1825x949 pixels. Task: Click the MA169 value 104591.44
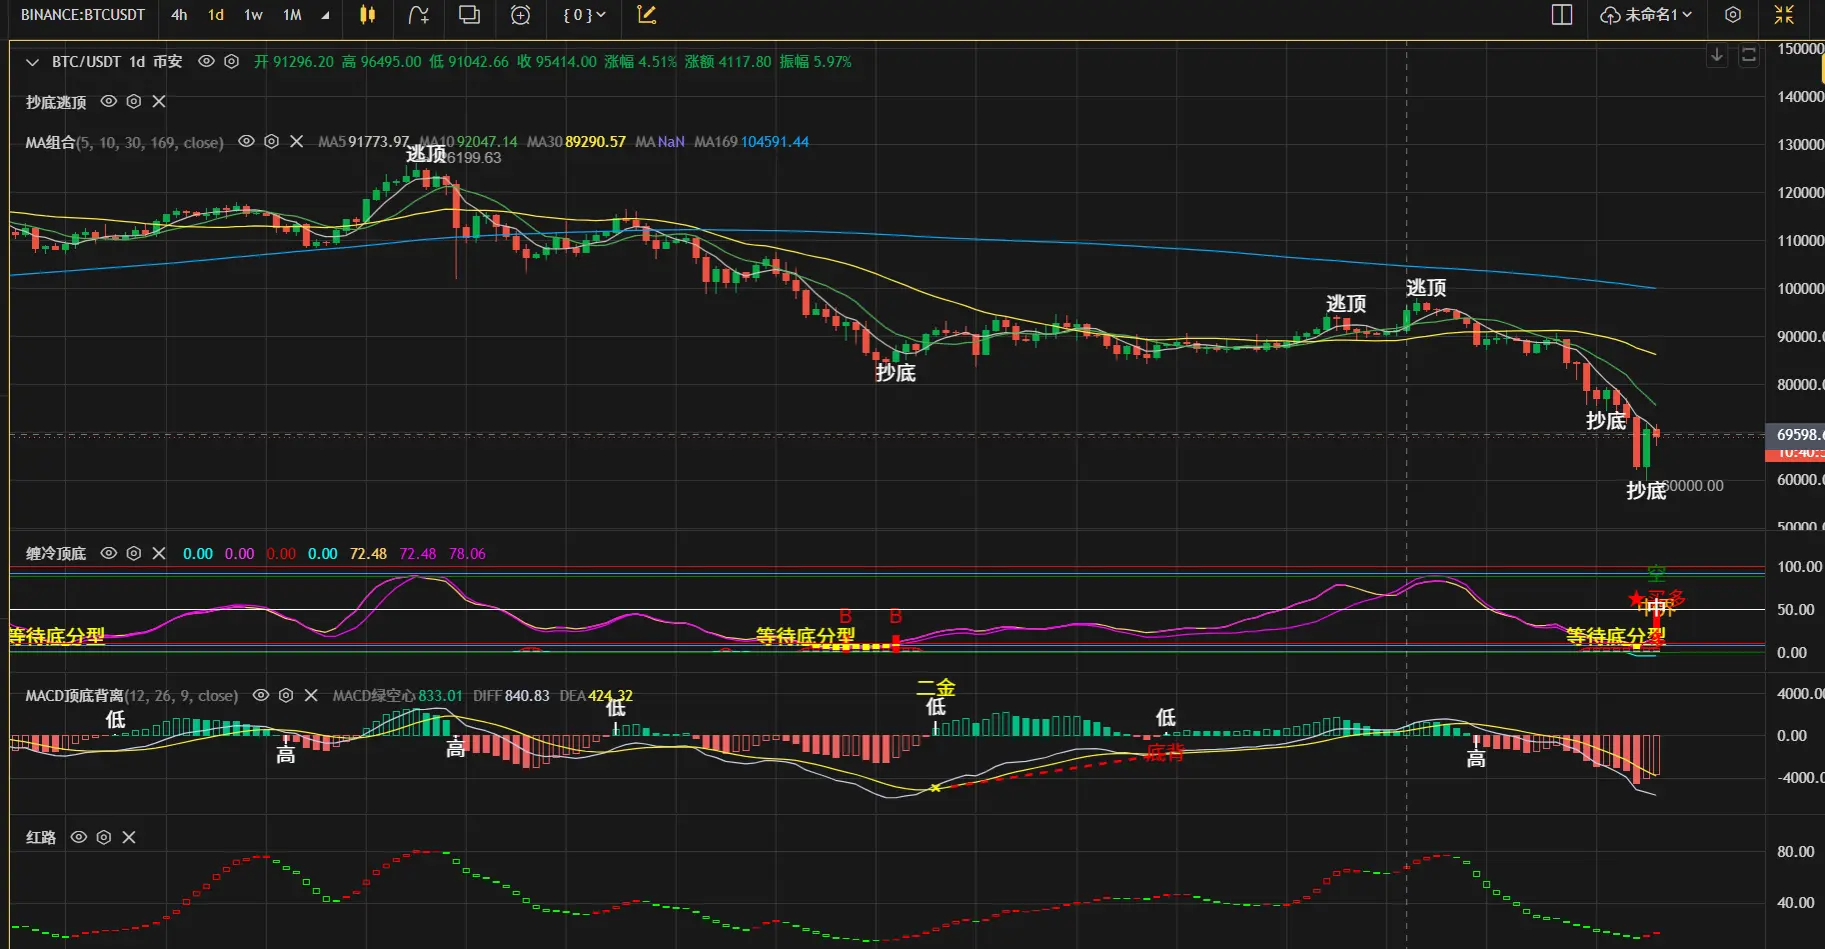(774, 142)
